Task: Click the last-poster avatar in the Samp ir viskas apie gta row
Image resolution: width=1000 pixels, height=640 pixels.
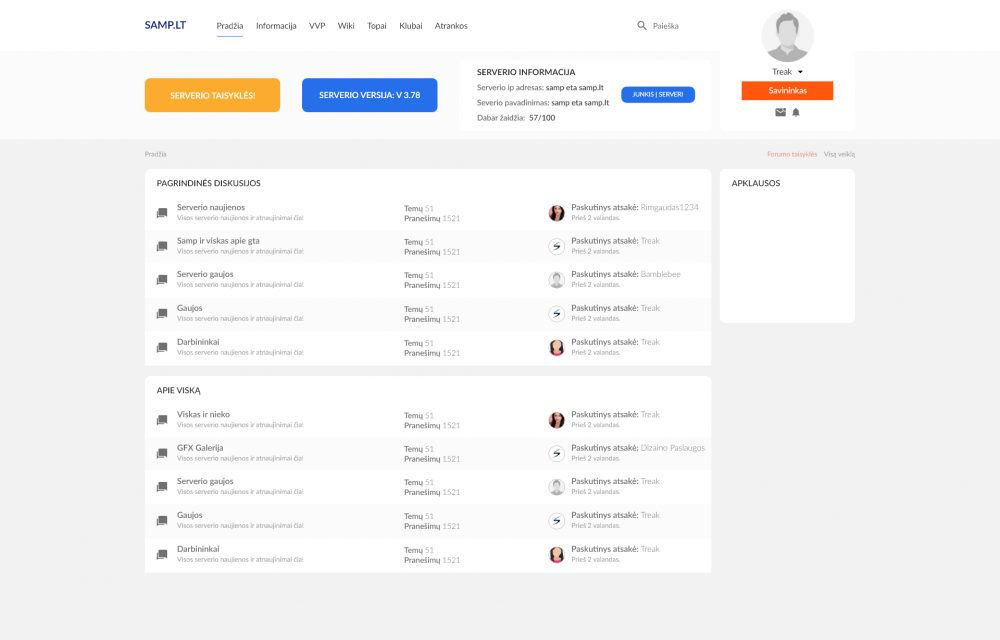Action: point(557,246)
